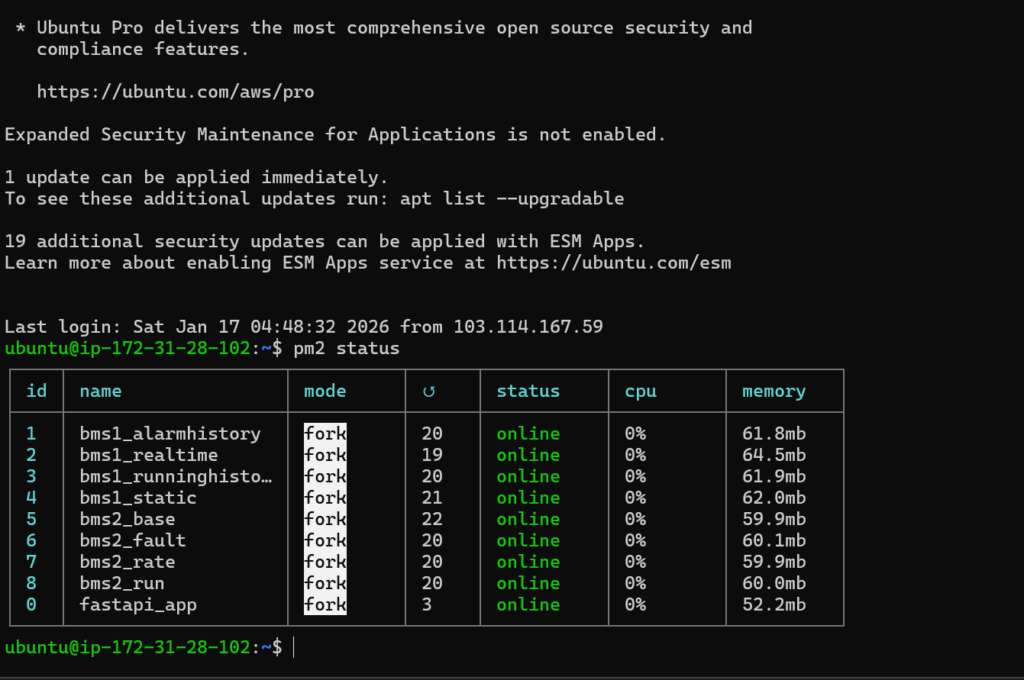Click the IP address 103.114.167.59
This screenshot has width=1024, height=680.
coord(528,327)
